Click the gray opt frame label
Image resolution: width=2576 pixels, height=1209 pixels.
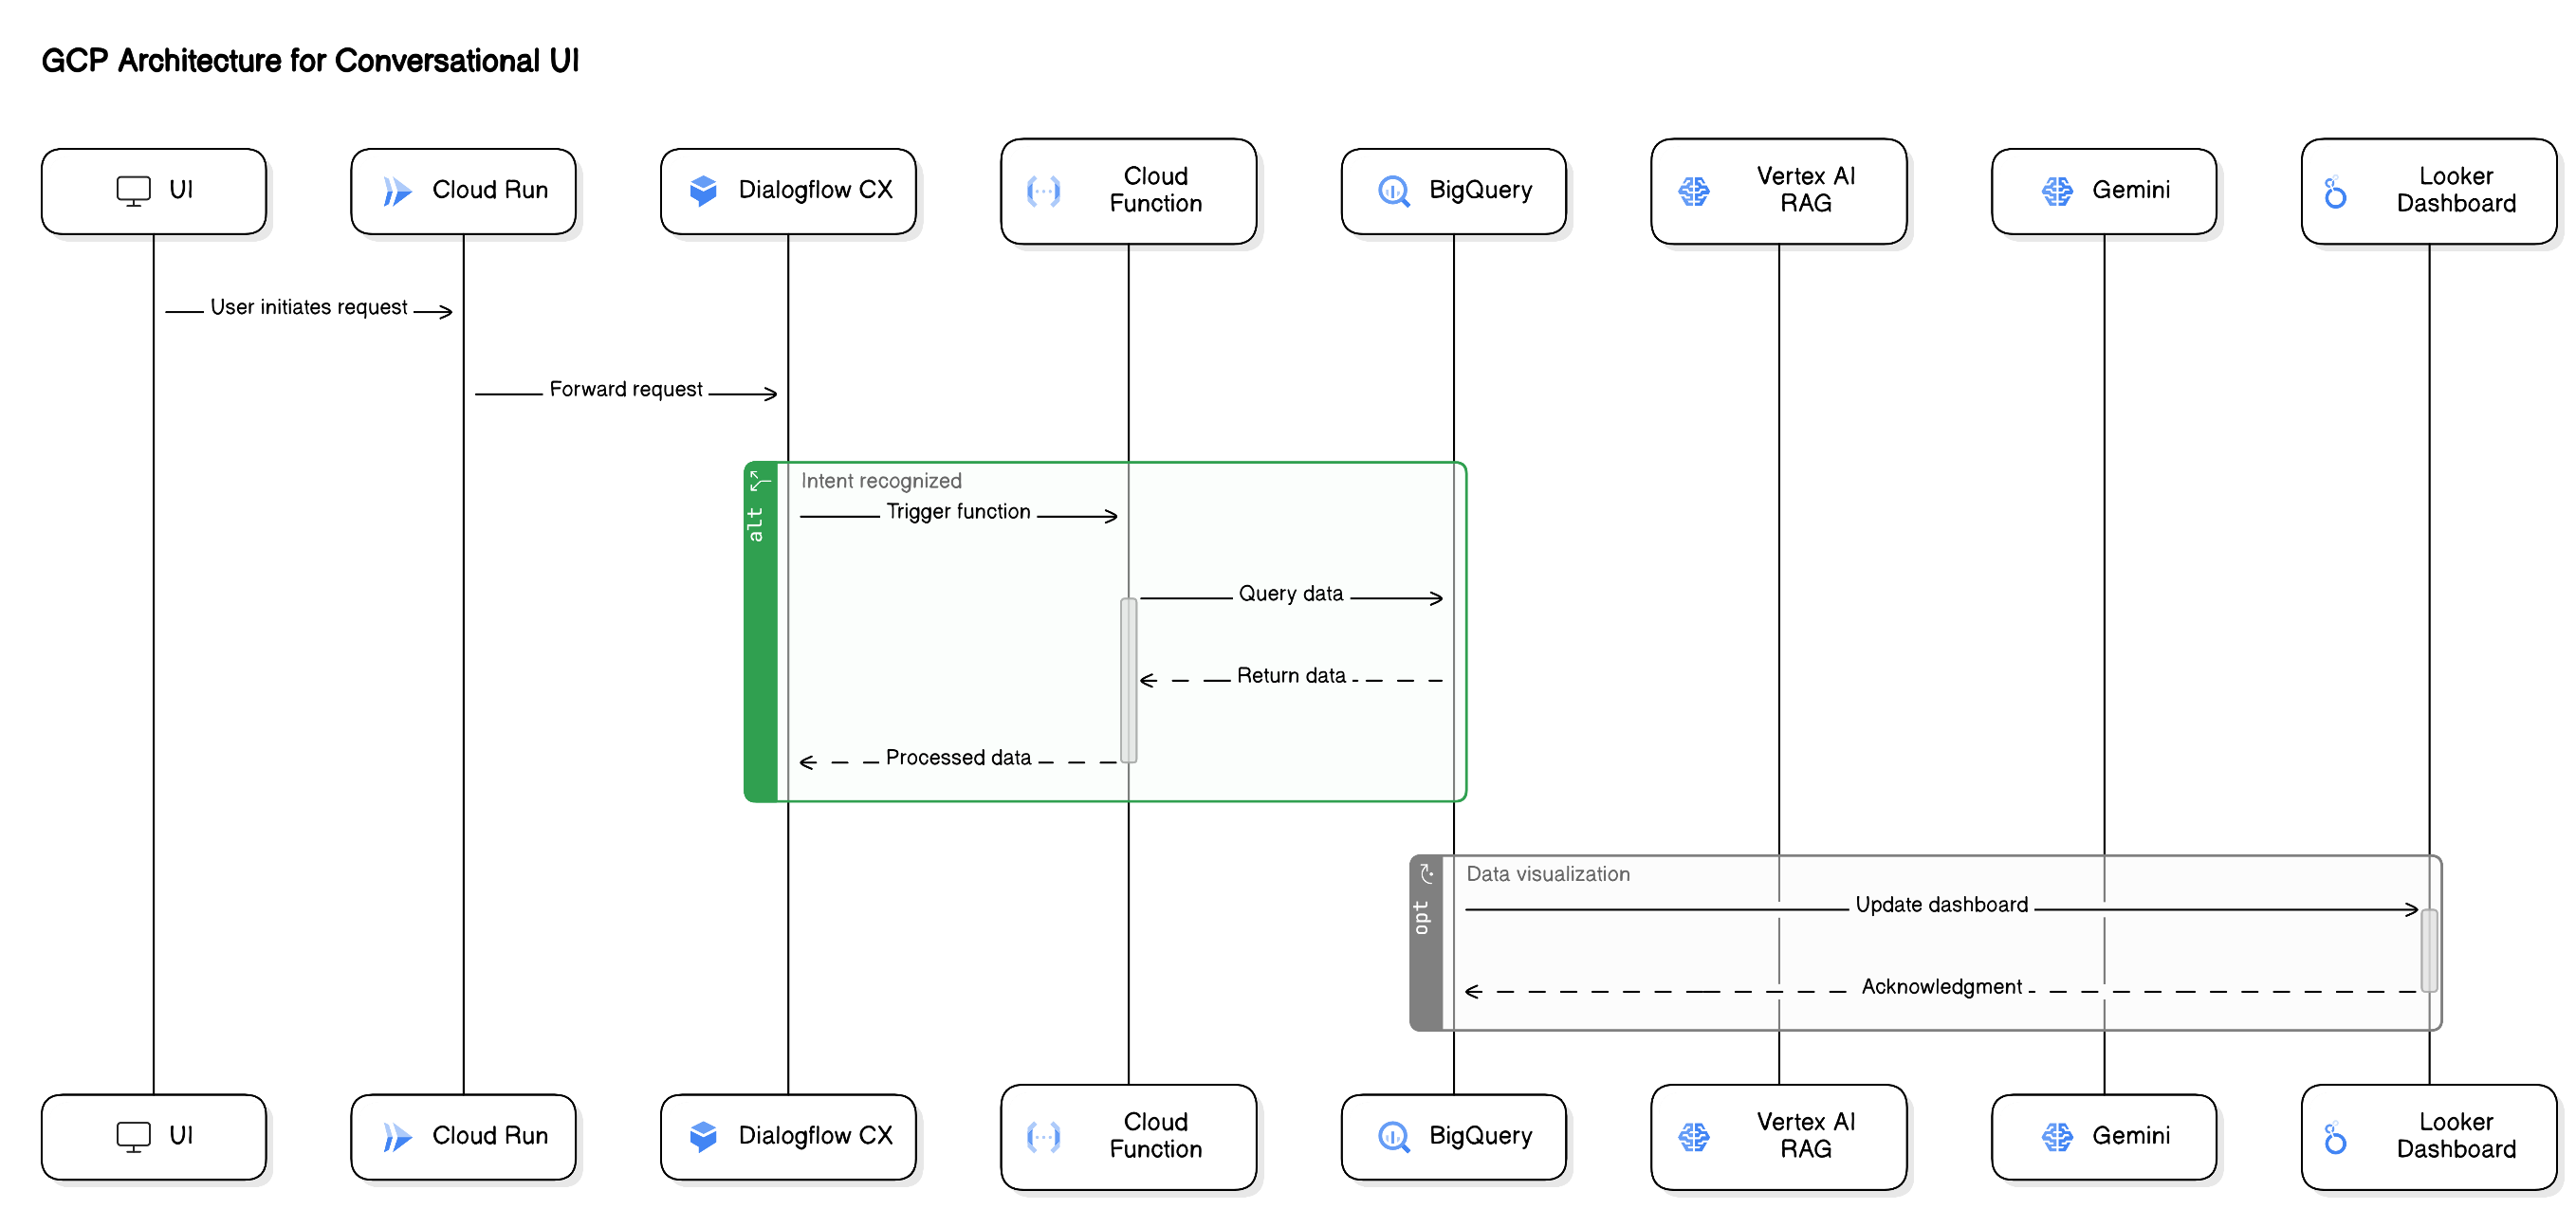[1424, 916]
